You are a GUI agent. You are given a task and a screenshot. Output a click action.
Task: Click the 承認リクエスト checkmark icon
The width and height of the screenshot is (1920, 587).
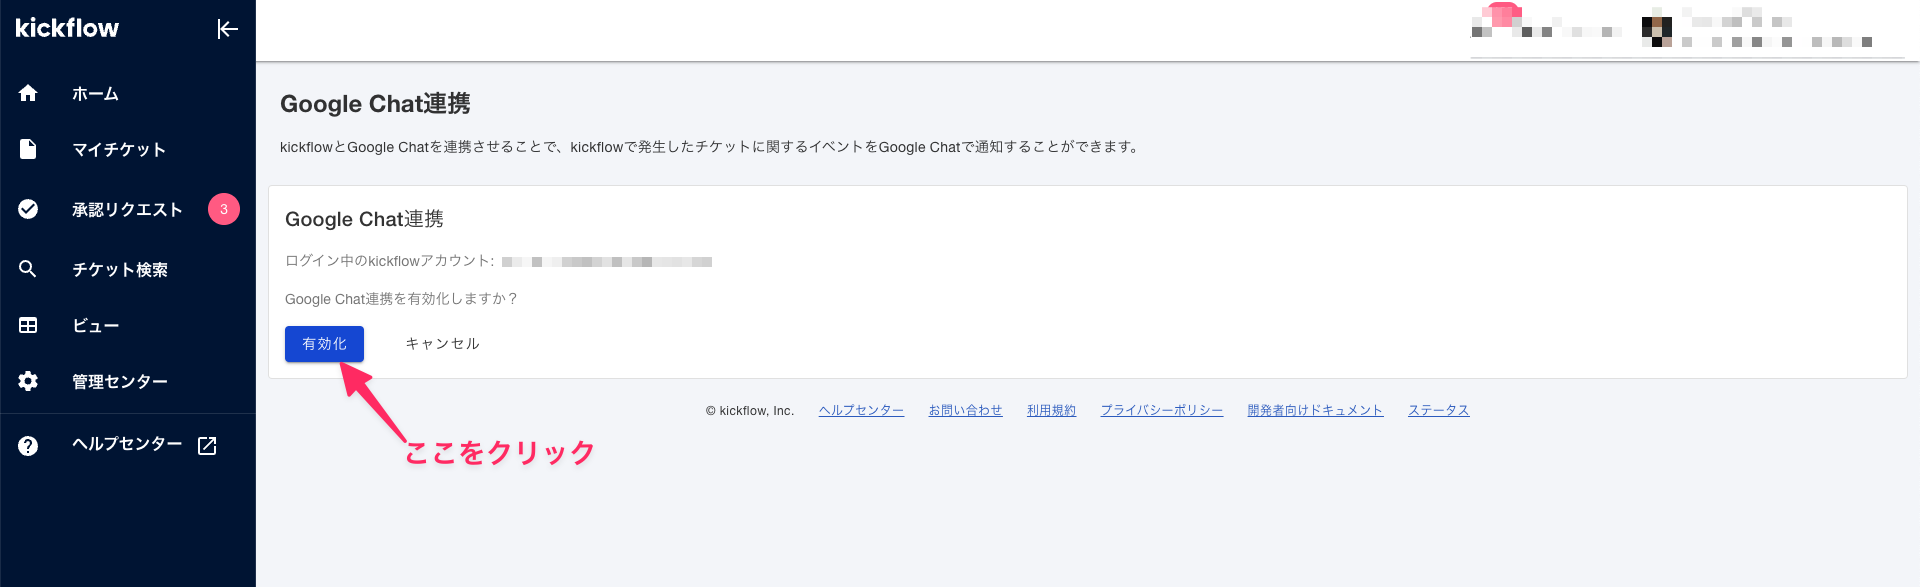pos(28,209)
